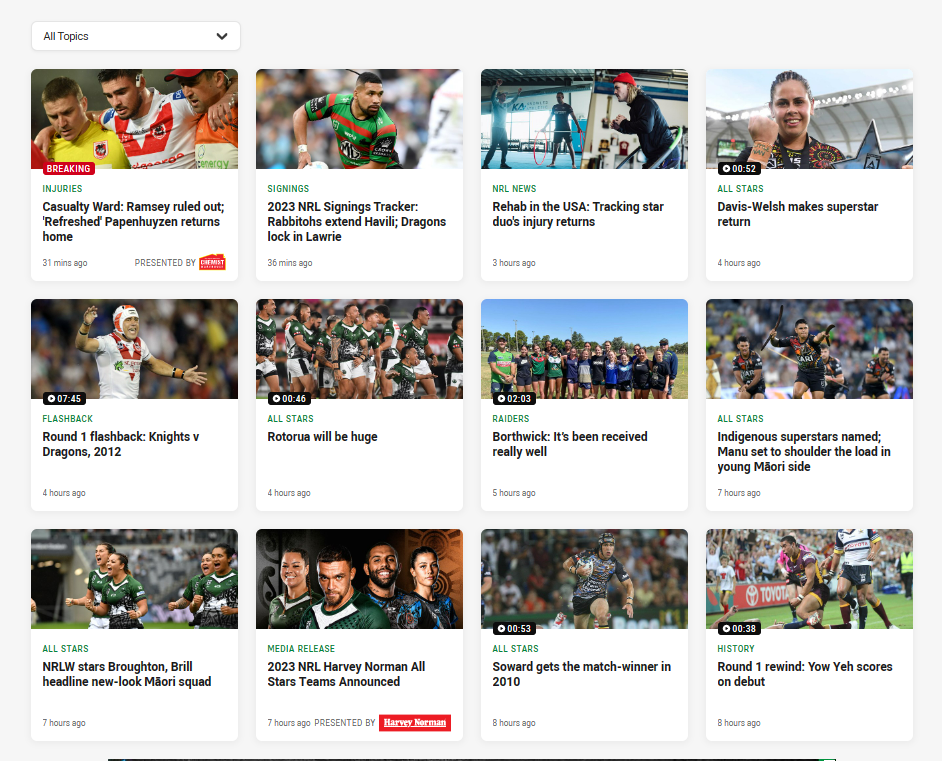The width and height of the screenshot is (942, 761).
Task: Play the 00:38 Yow Yeh video badge
Action: tap(739, 628)
